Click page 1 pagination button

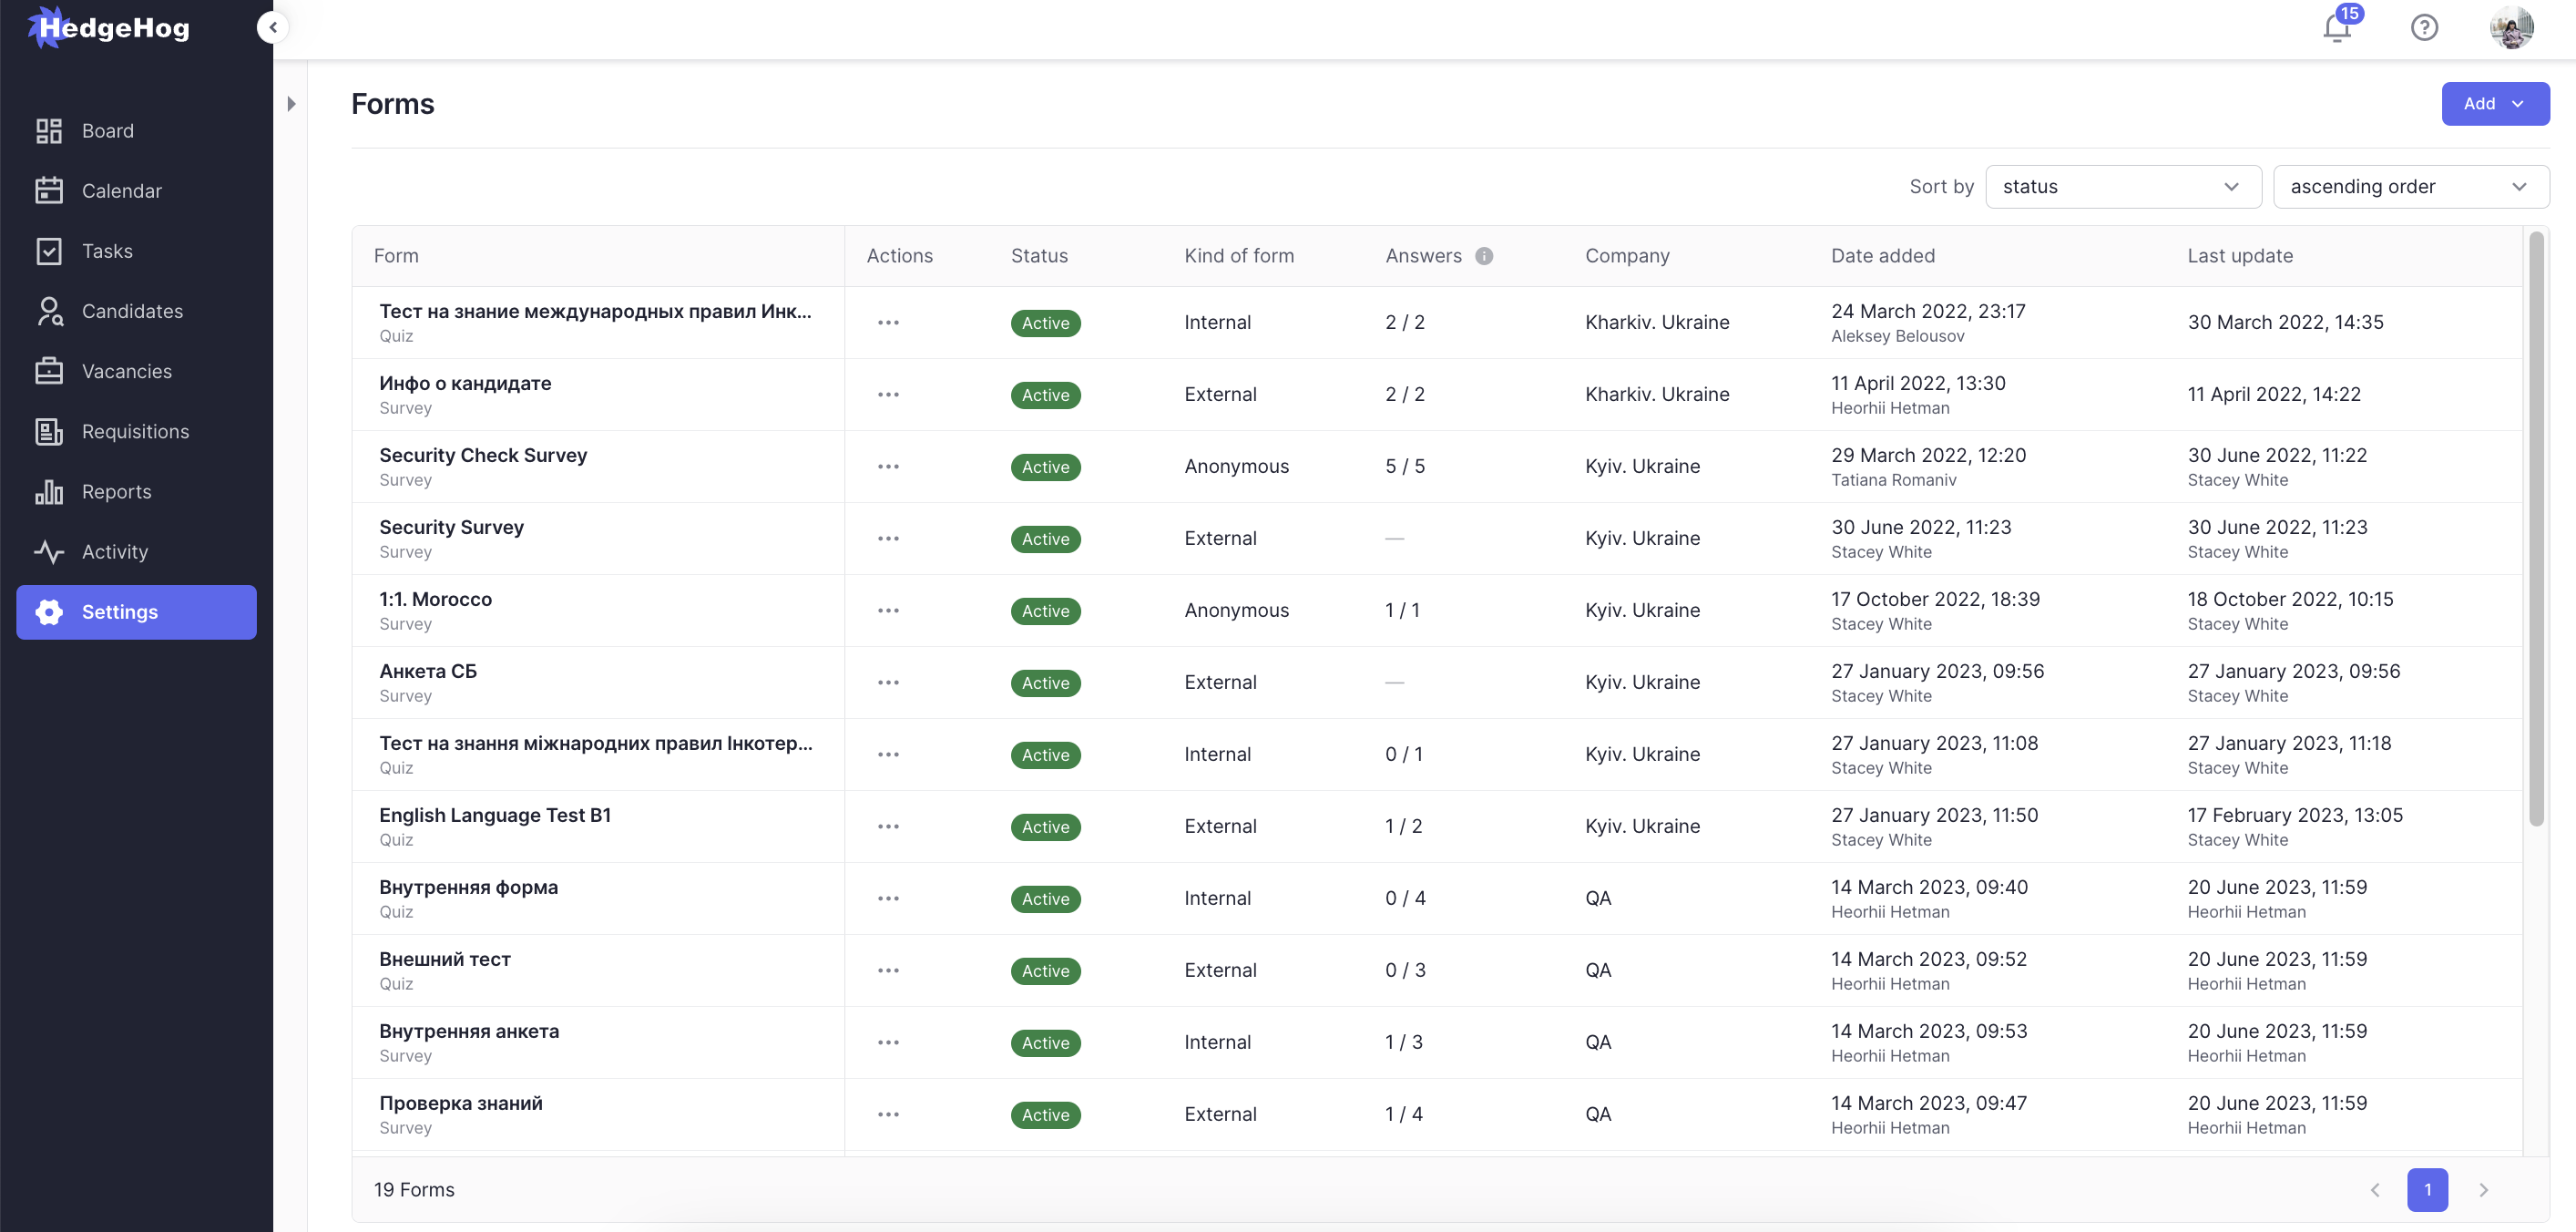coord(2427,1190)
